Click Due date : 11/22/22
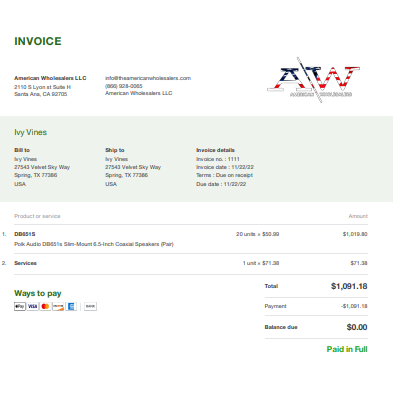393x401 pixels. 221,184
